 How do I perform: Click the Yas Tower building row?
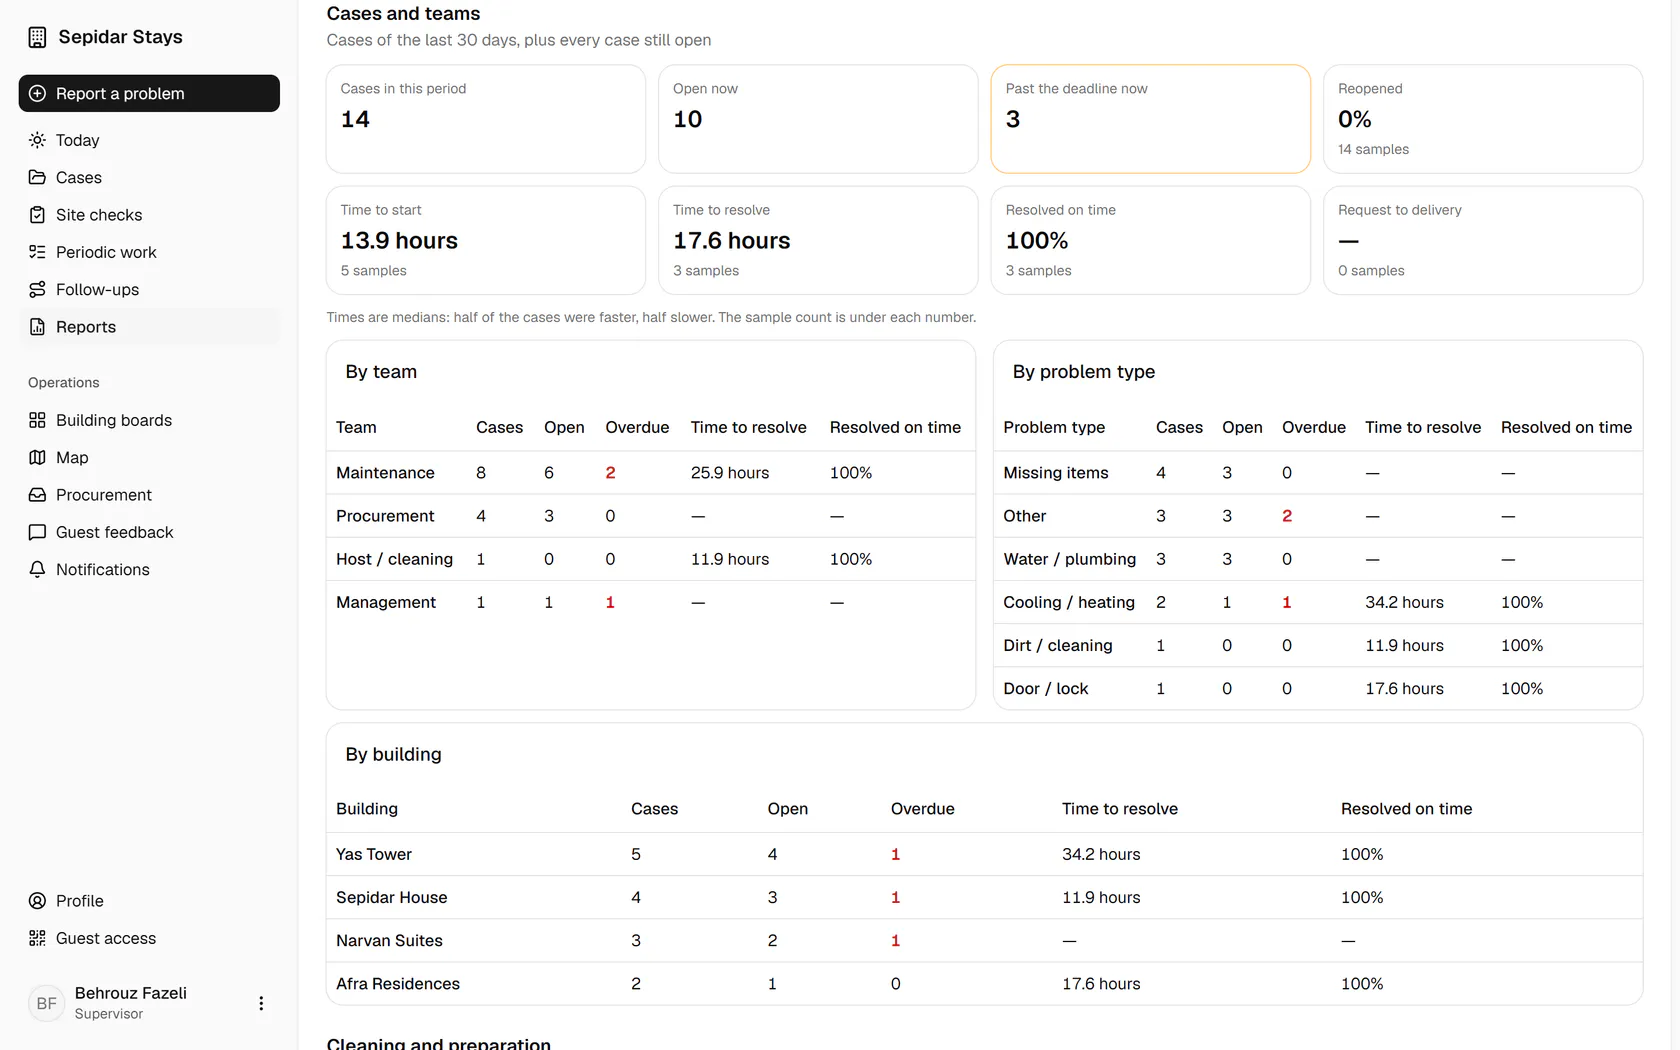[x=985, y=854]
